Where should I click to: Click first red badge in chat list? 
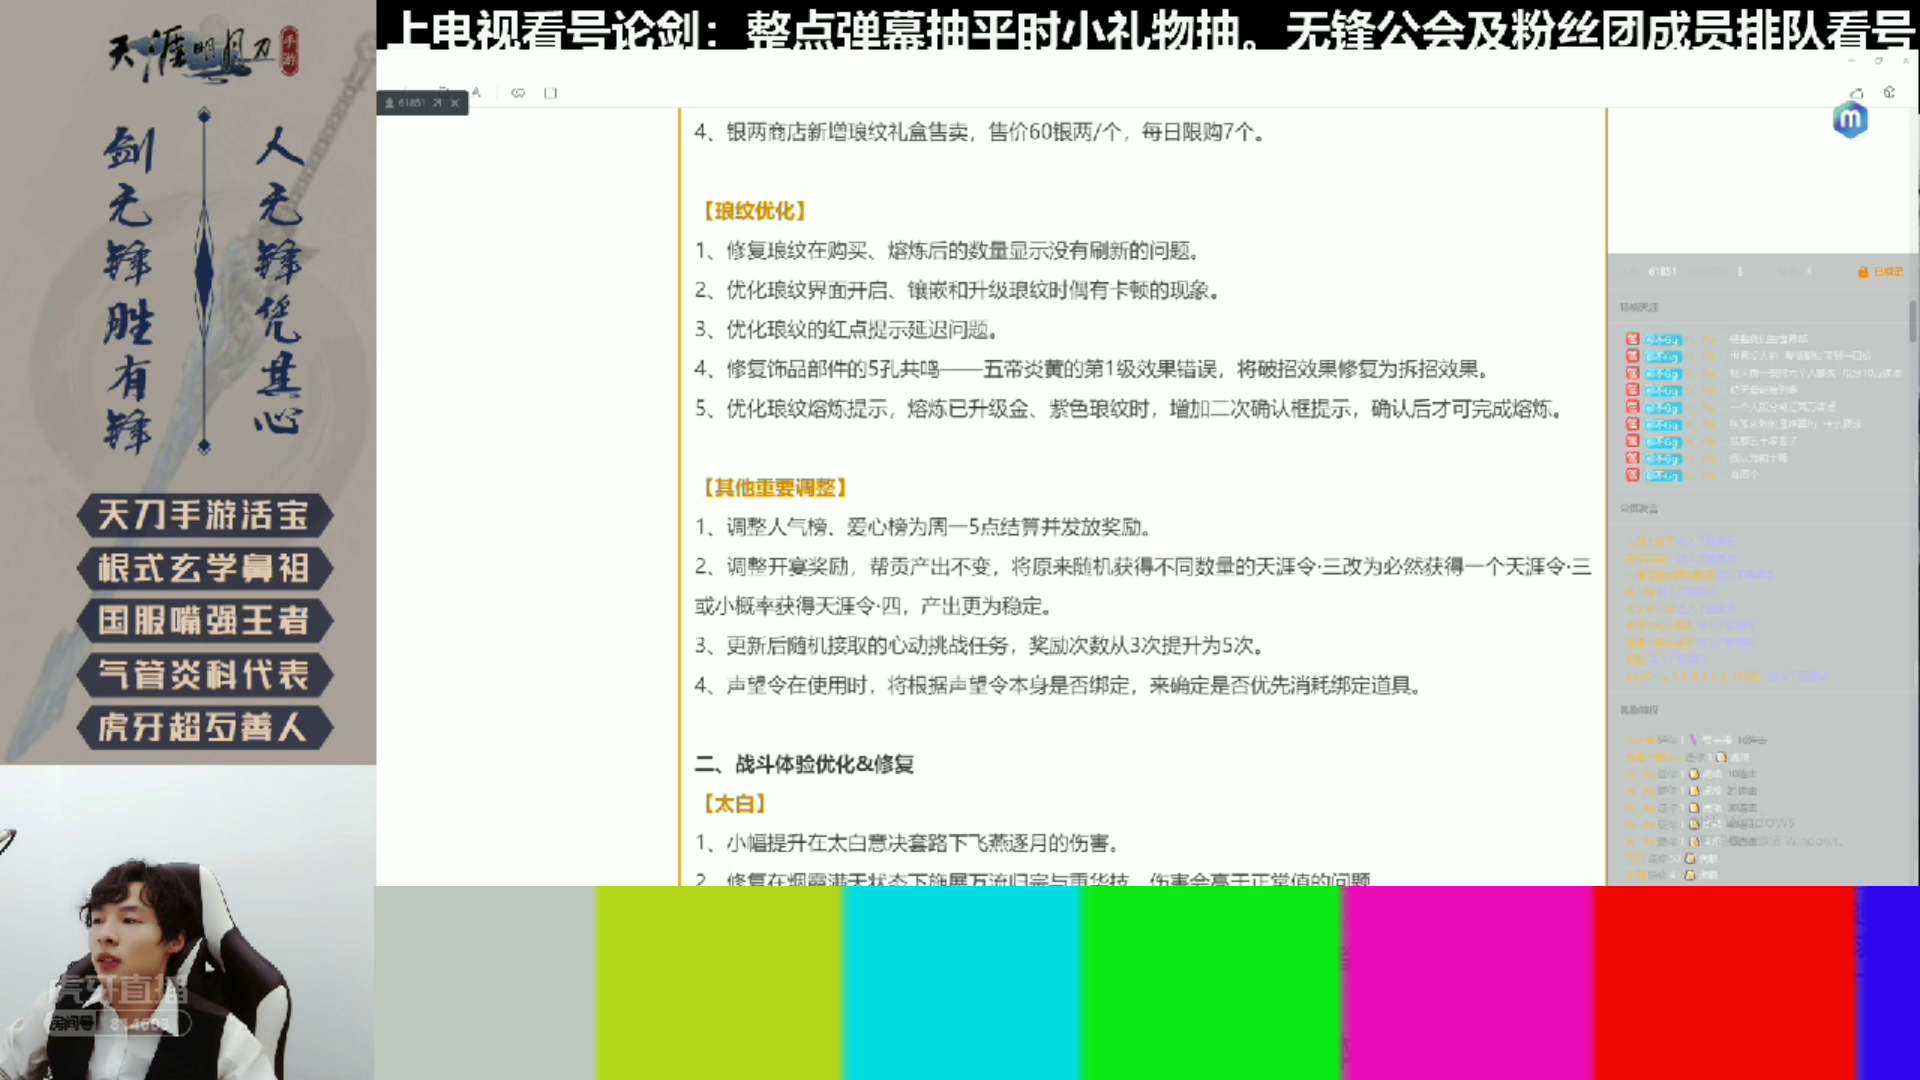point(1632,339)
